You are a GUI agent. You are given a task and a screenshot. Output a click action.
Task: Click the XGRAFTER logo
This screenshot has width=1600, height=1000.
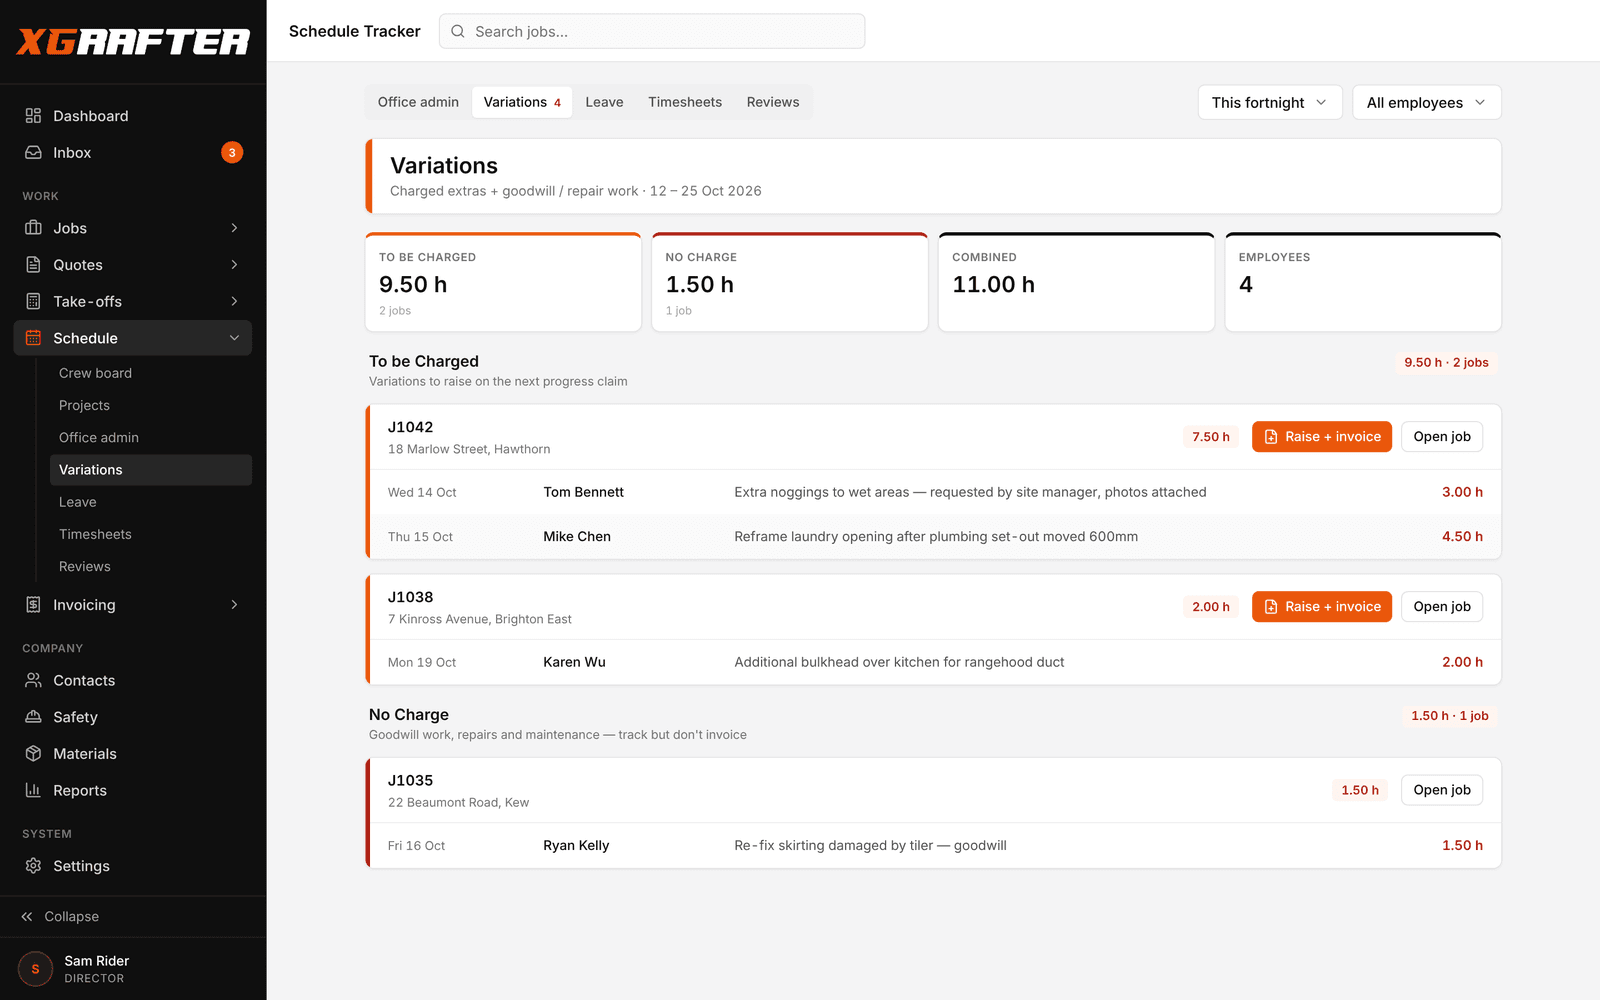click(x=133, y=41)
